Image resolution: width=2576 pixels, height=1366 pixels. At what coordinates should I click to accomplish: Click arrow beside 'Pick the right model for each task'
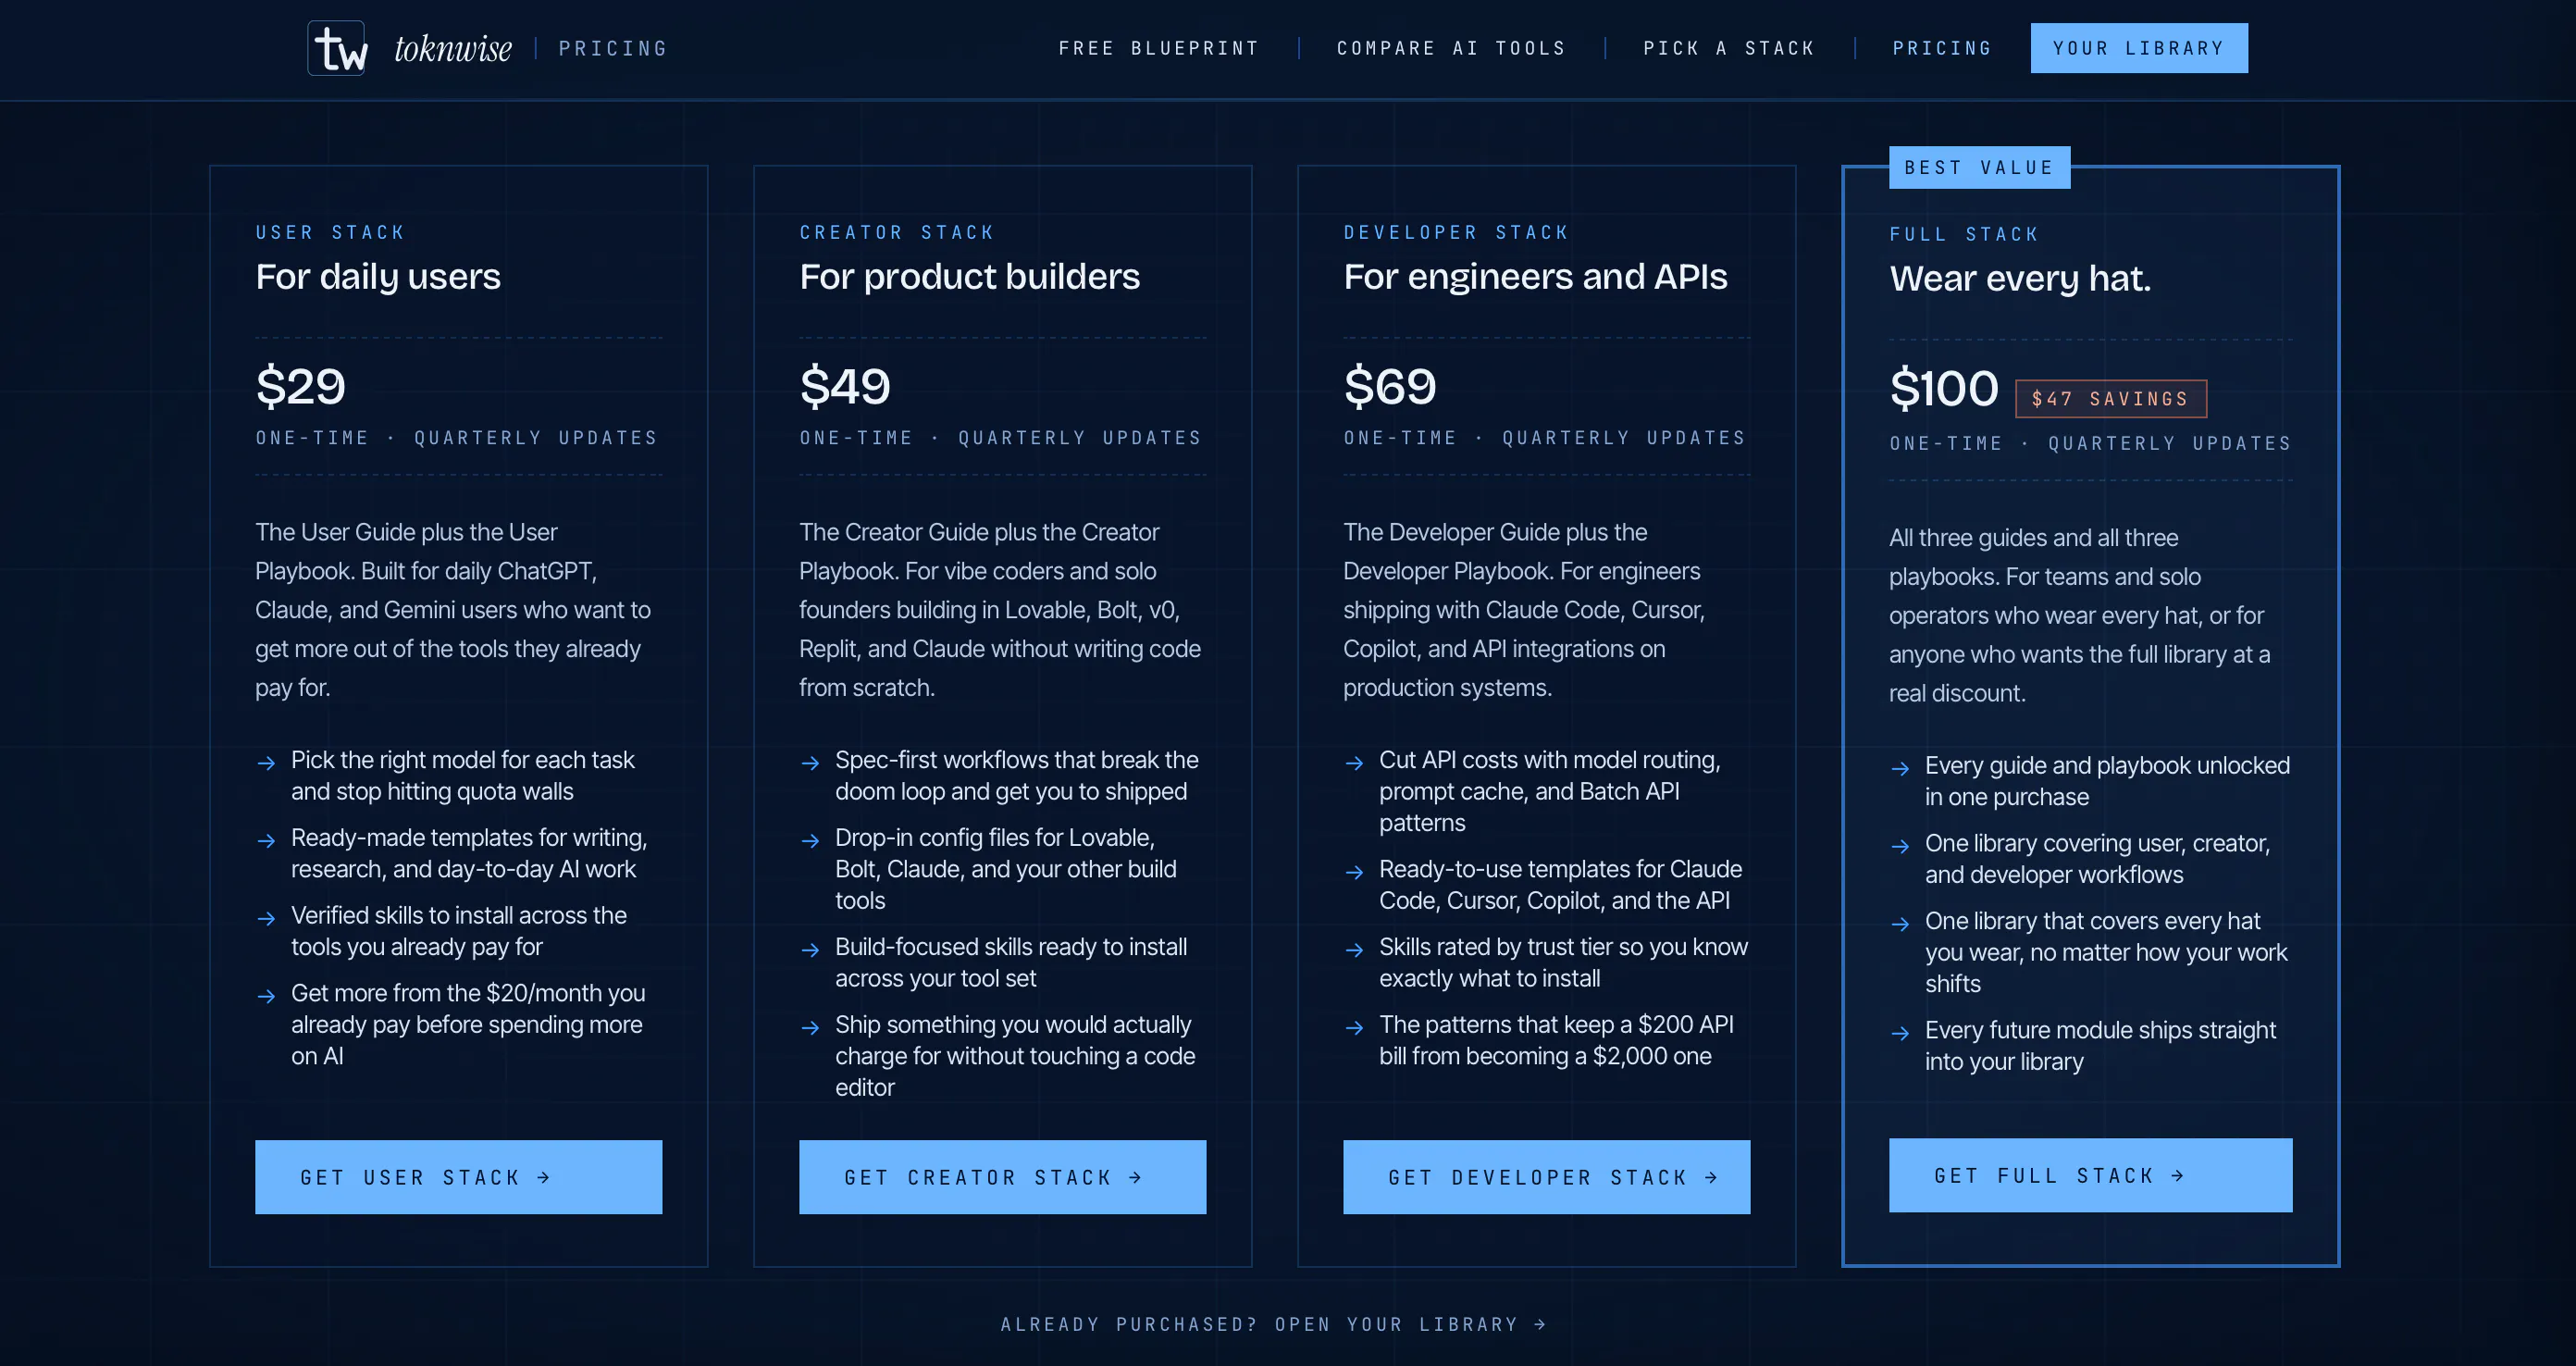266,763
